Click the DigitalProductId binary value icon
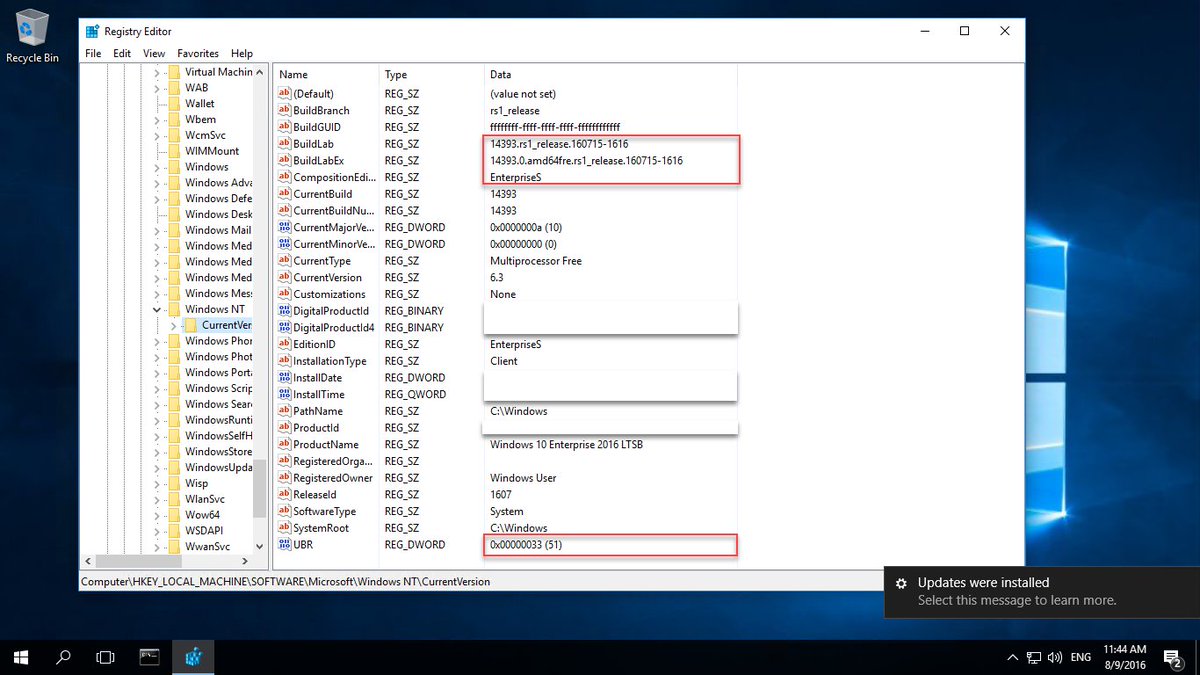Screen dimensions: 1200x675 pyautogui.click(x=284, y=311)
